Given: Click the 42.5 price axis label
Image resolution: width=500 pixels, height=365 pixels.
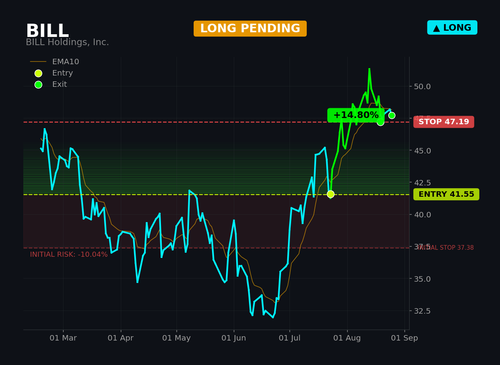Looking at the screenshot, I should pyautogui.click(x=422, y=183).
